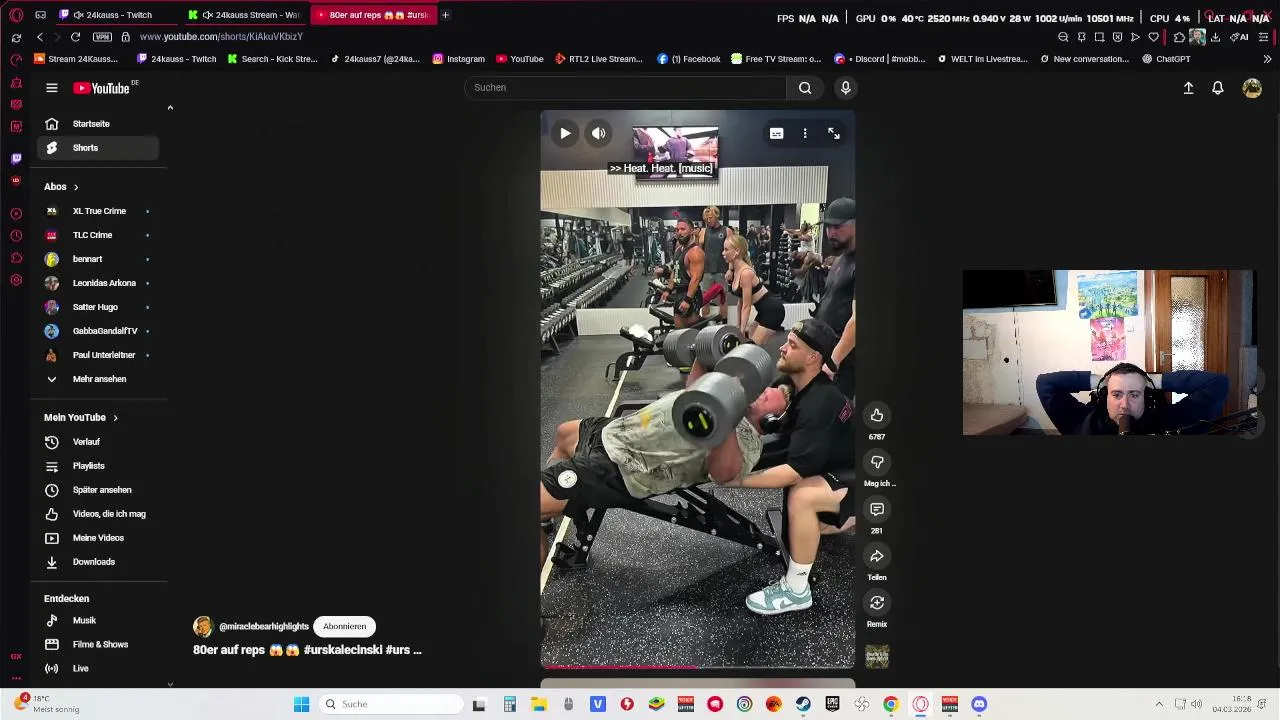Like this Short
The height and width of the screenshot is (720, 1280).
[x=877, y=415]
